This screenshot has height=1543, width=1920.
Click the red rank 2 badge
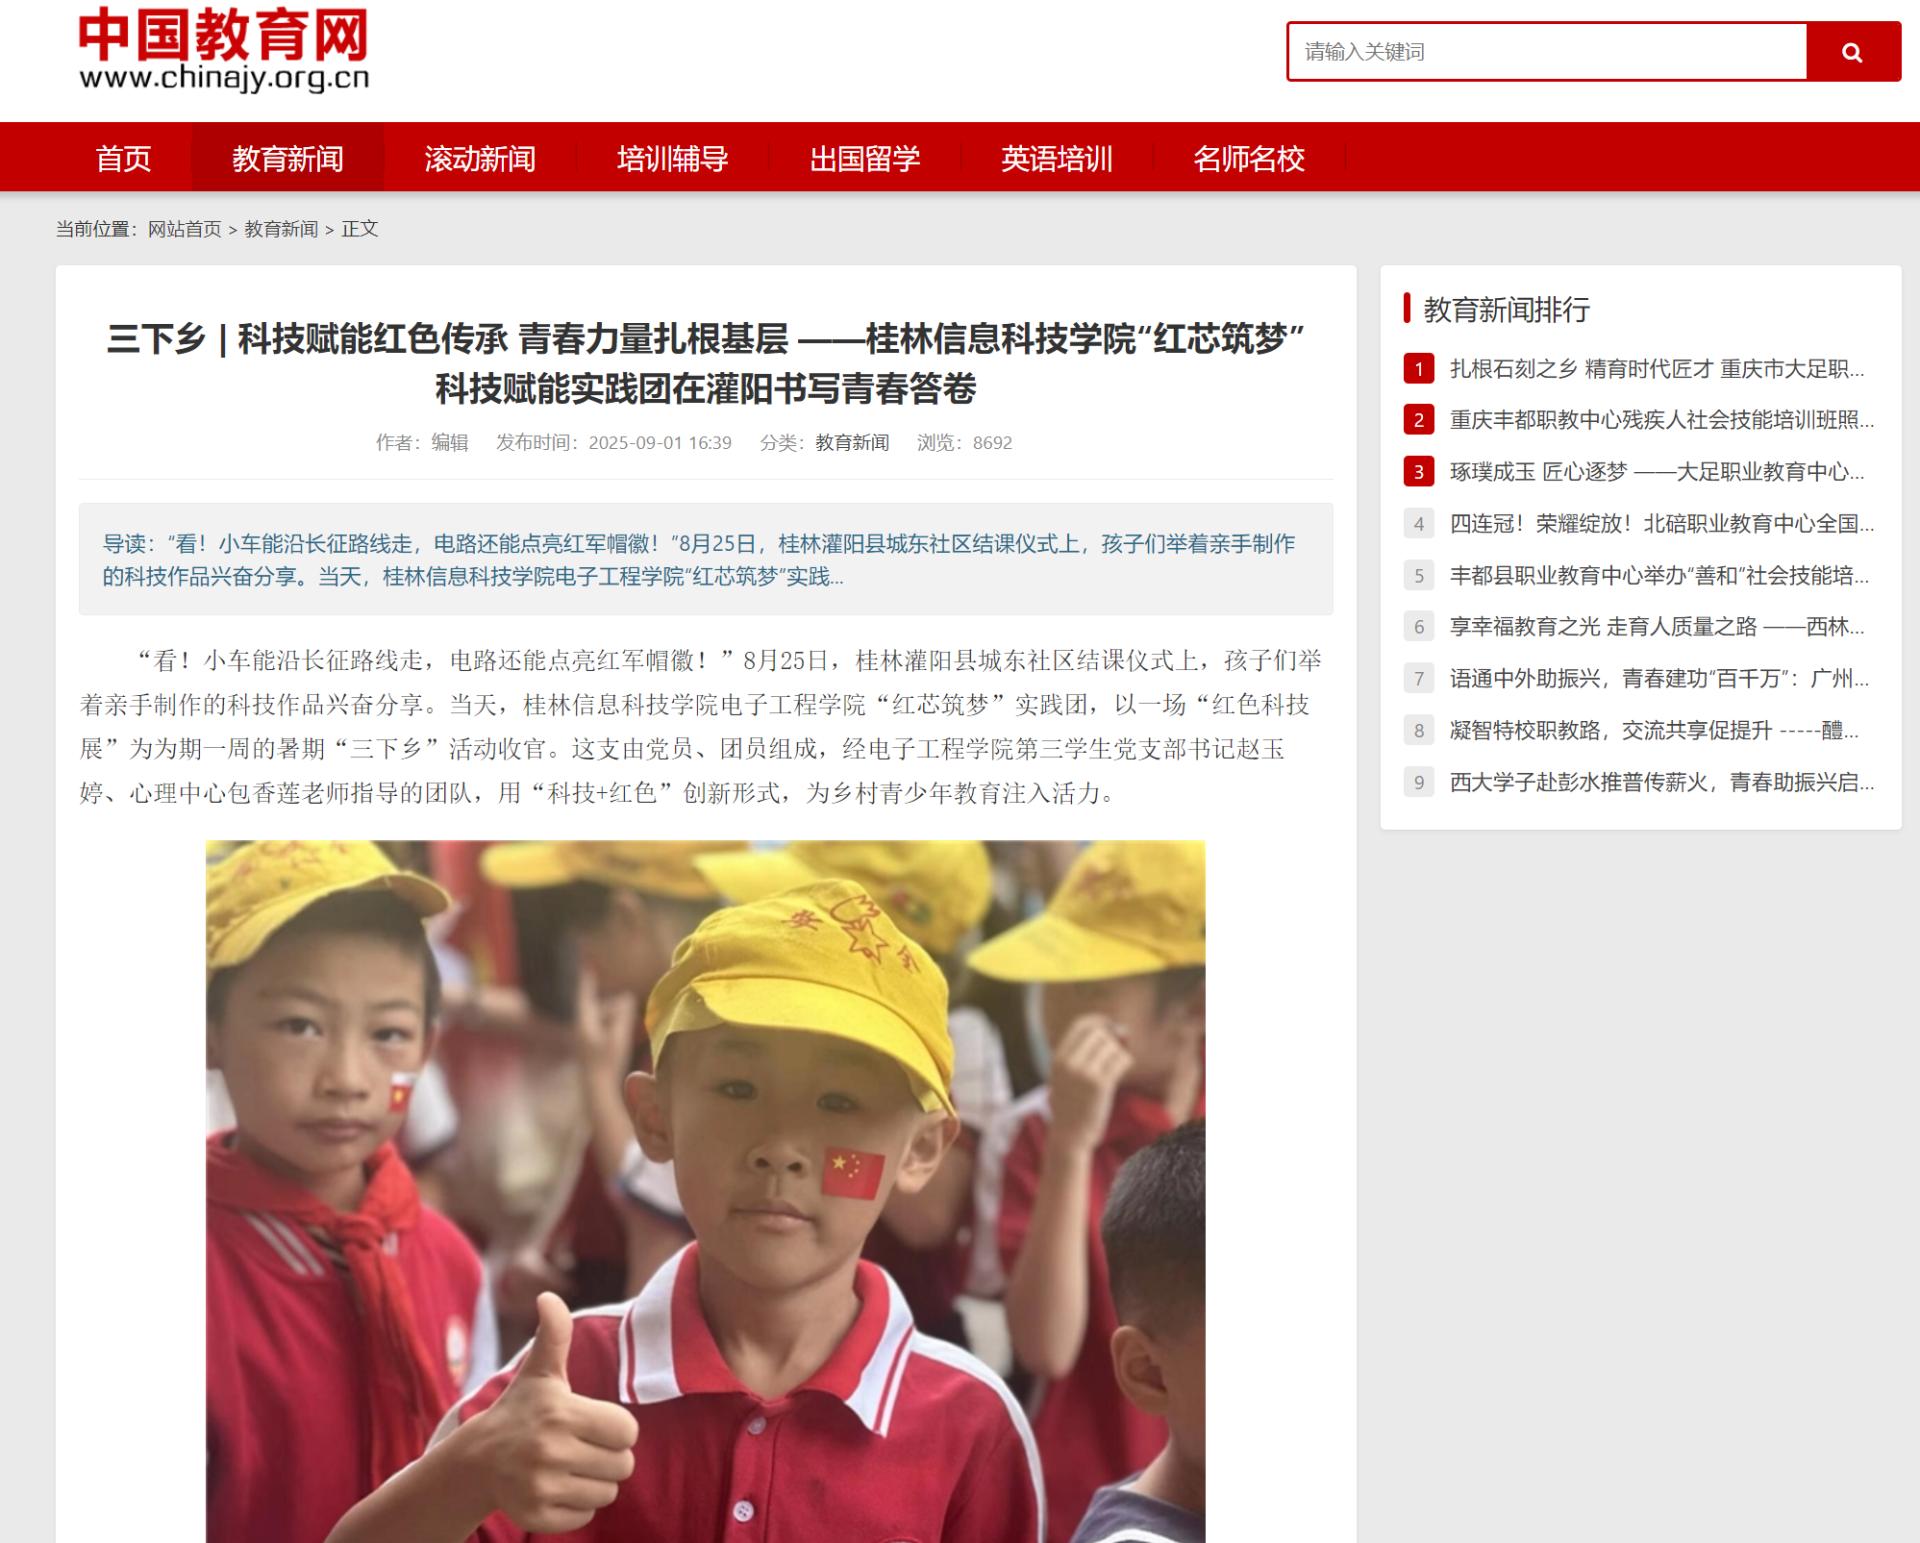click(x=1418, y=420)
